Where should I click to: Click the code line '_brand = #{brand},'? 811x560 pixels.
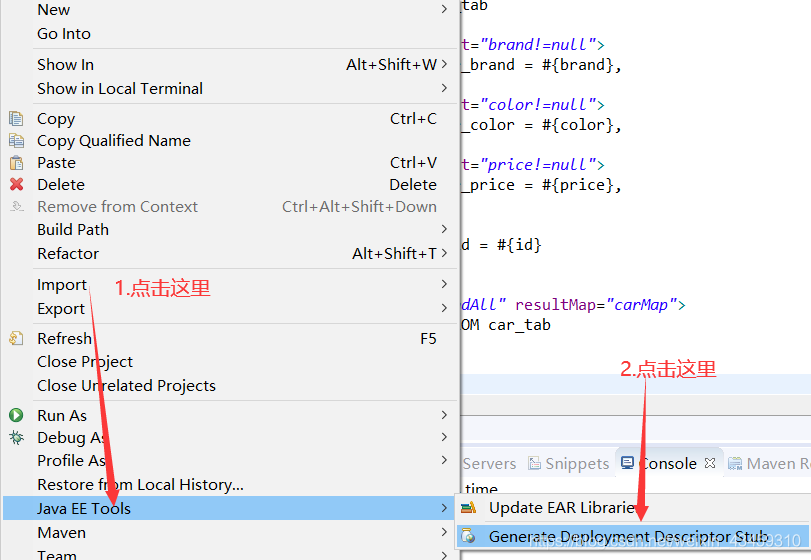coord(542,65)
